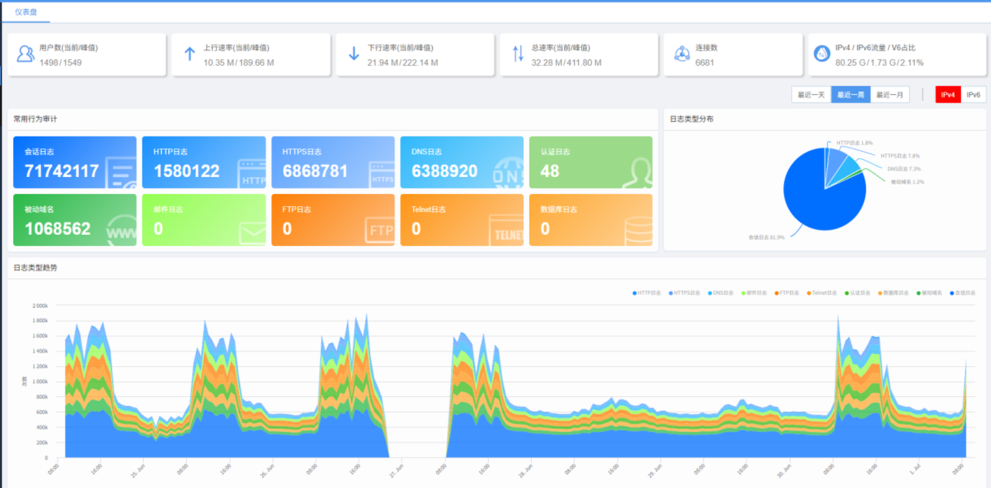This screenshot has height=488, width=991.
Task: Click the document icon on 会话日志 card
Action: 121,173
